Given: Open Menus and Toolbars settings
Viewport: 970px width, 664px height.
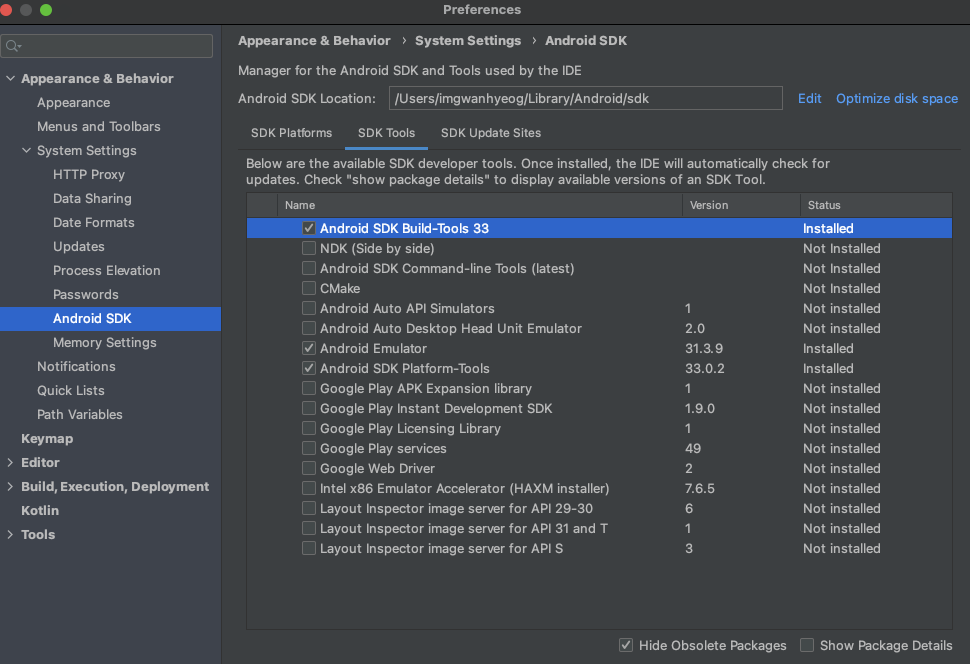Looking at the screenshot, I should click(98, 126).
